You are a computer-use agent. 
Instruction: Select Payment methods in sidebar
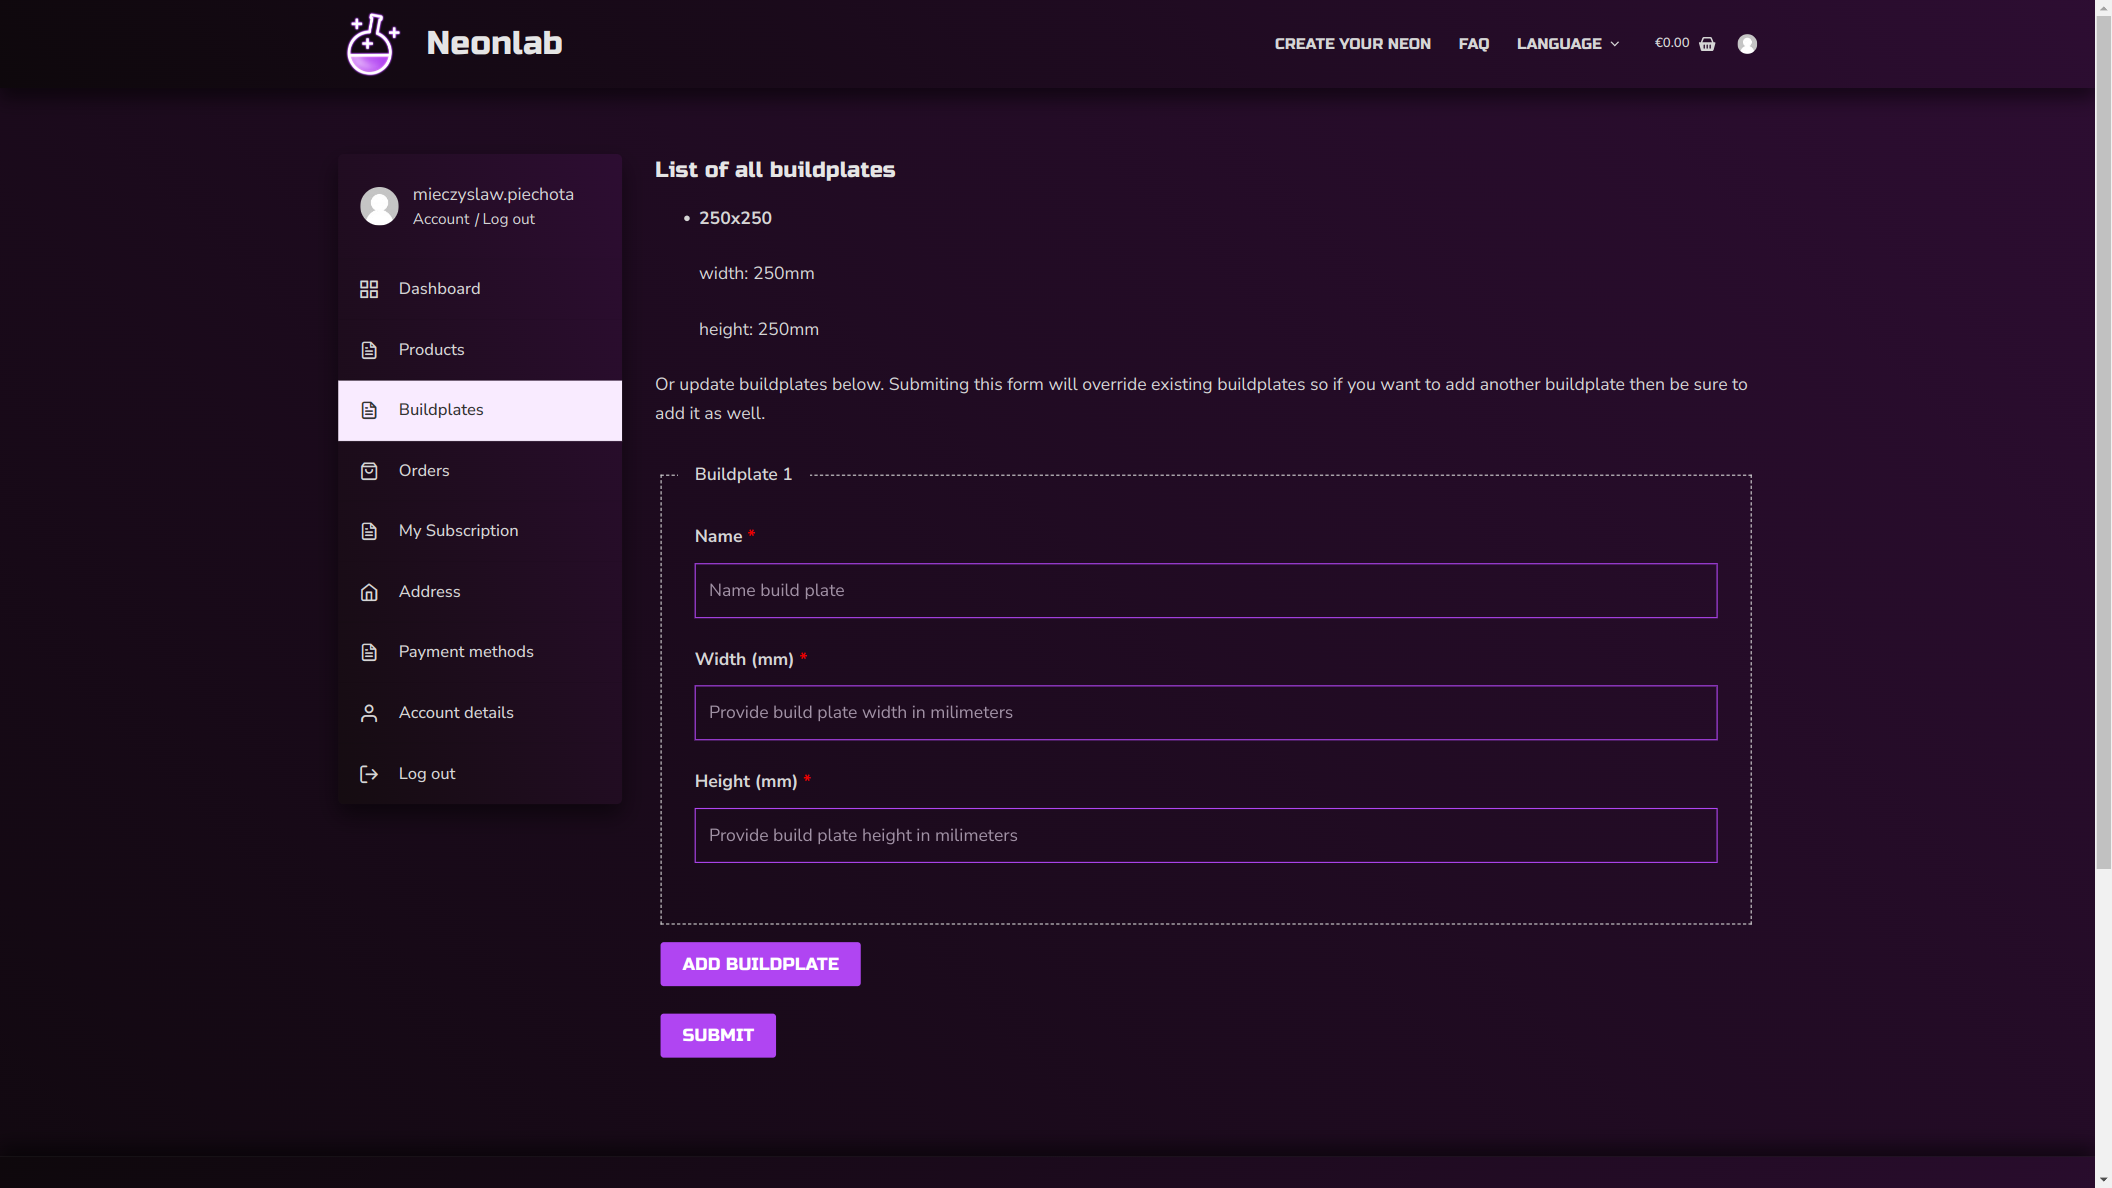(466, 652)
